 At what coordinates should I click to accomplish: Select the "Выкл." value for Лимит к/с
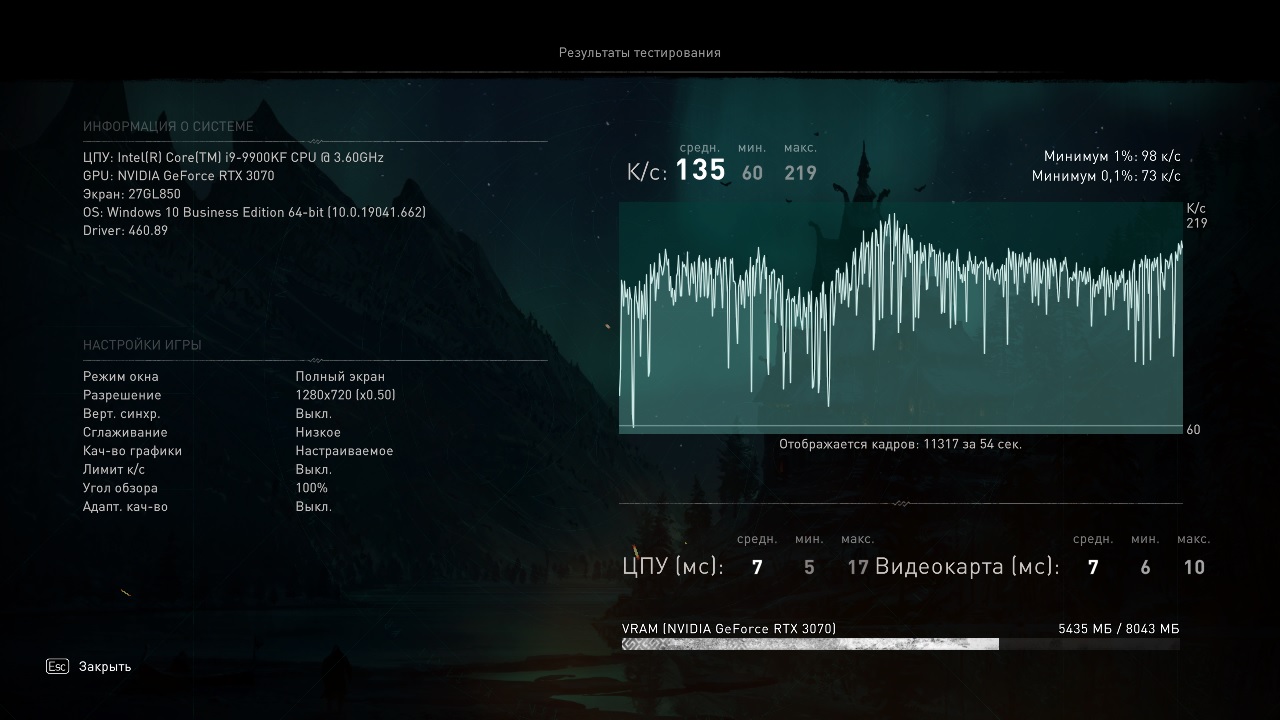(x=314, y=470)
